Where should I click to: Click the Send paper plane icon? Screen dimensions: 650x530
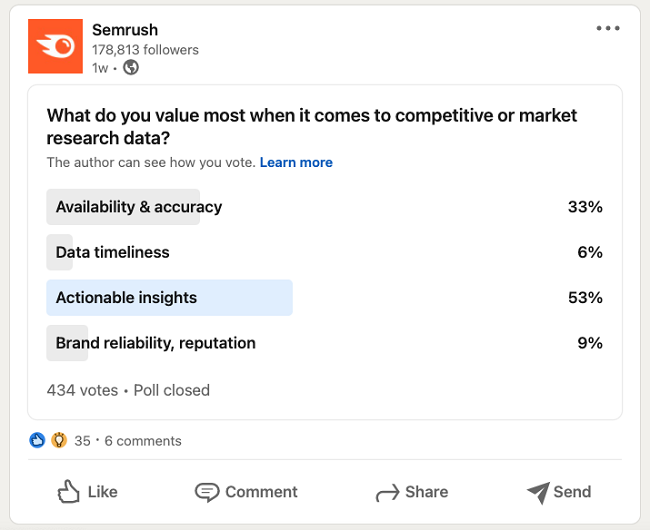538,492
